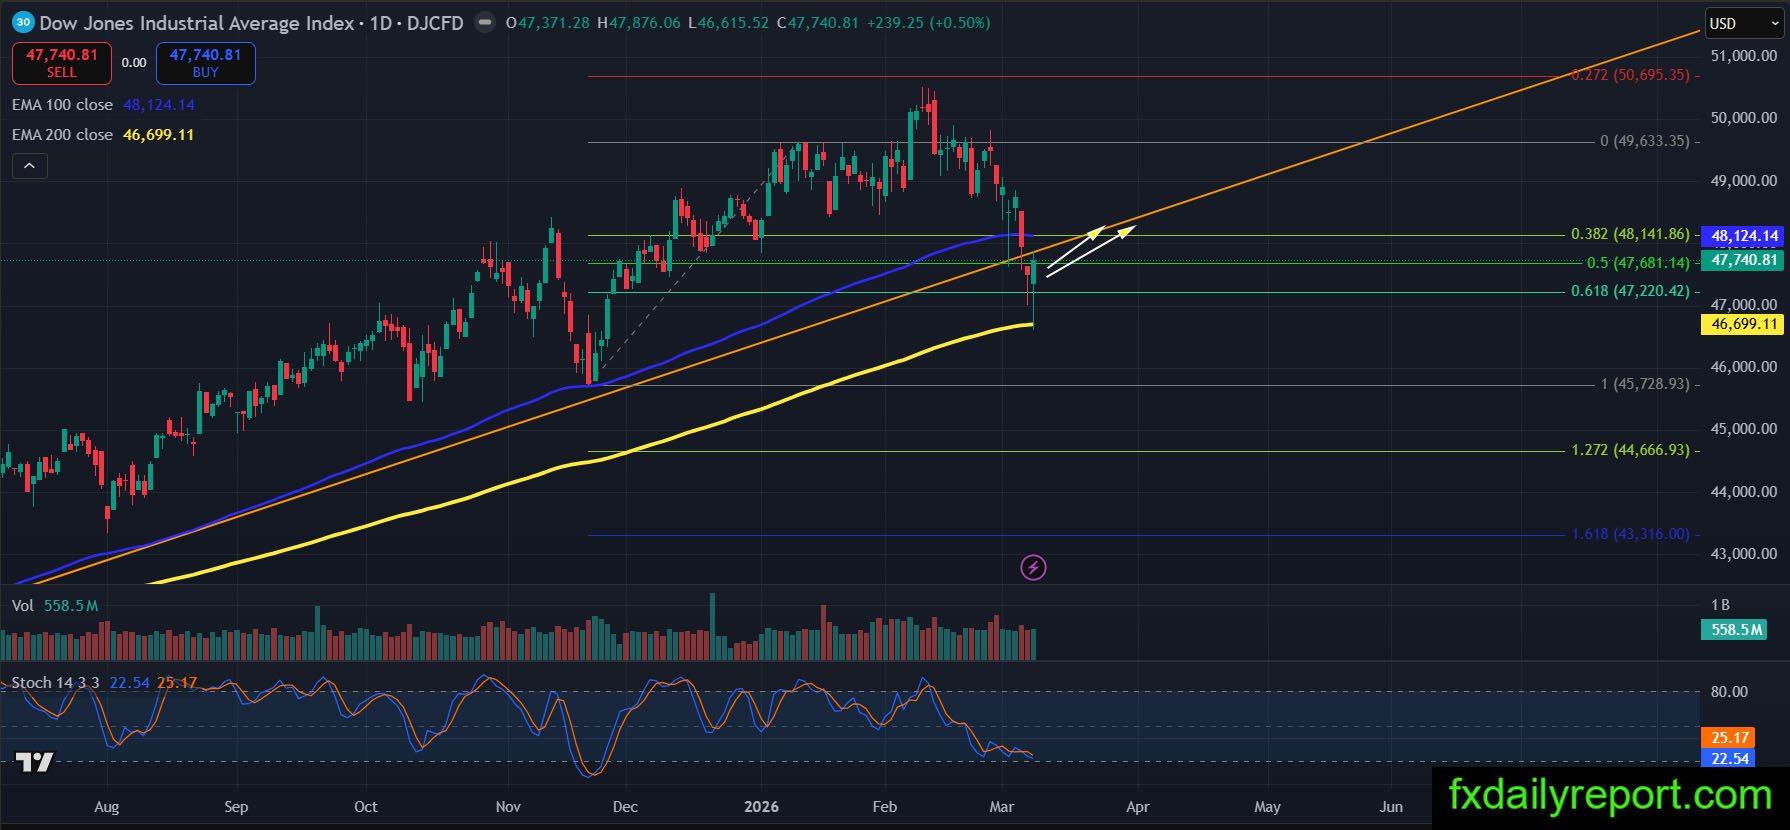Click the May label on the time axis
This screenshot has width=1790, height=830.
click(x=1267, y=807)
